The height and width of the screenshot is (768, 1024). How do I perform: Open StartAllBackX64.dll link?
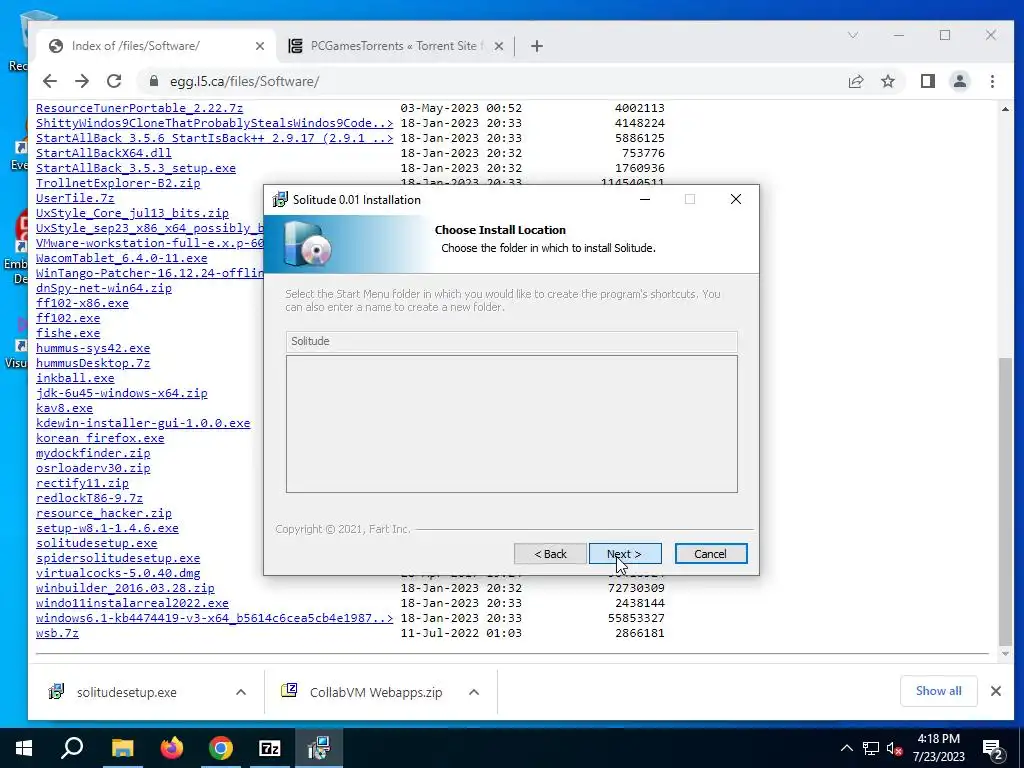(x=104, y=153)
